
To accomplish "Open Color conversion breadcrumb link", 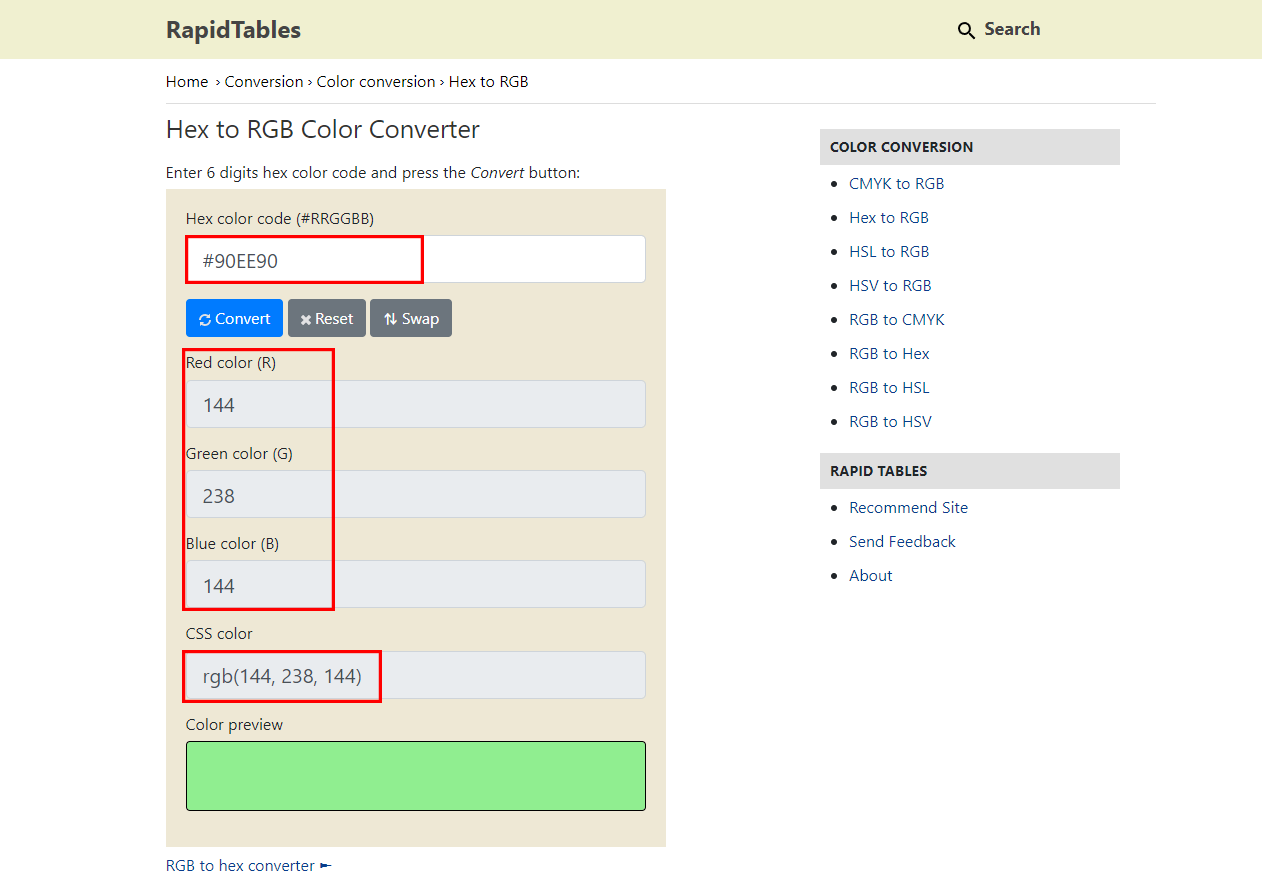I will click(x=376, y=82).
